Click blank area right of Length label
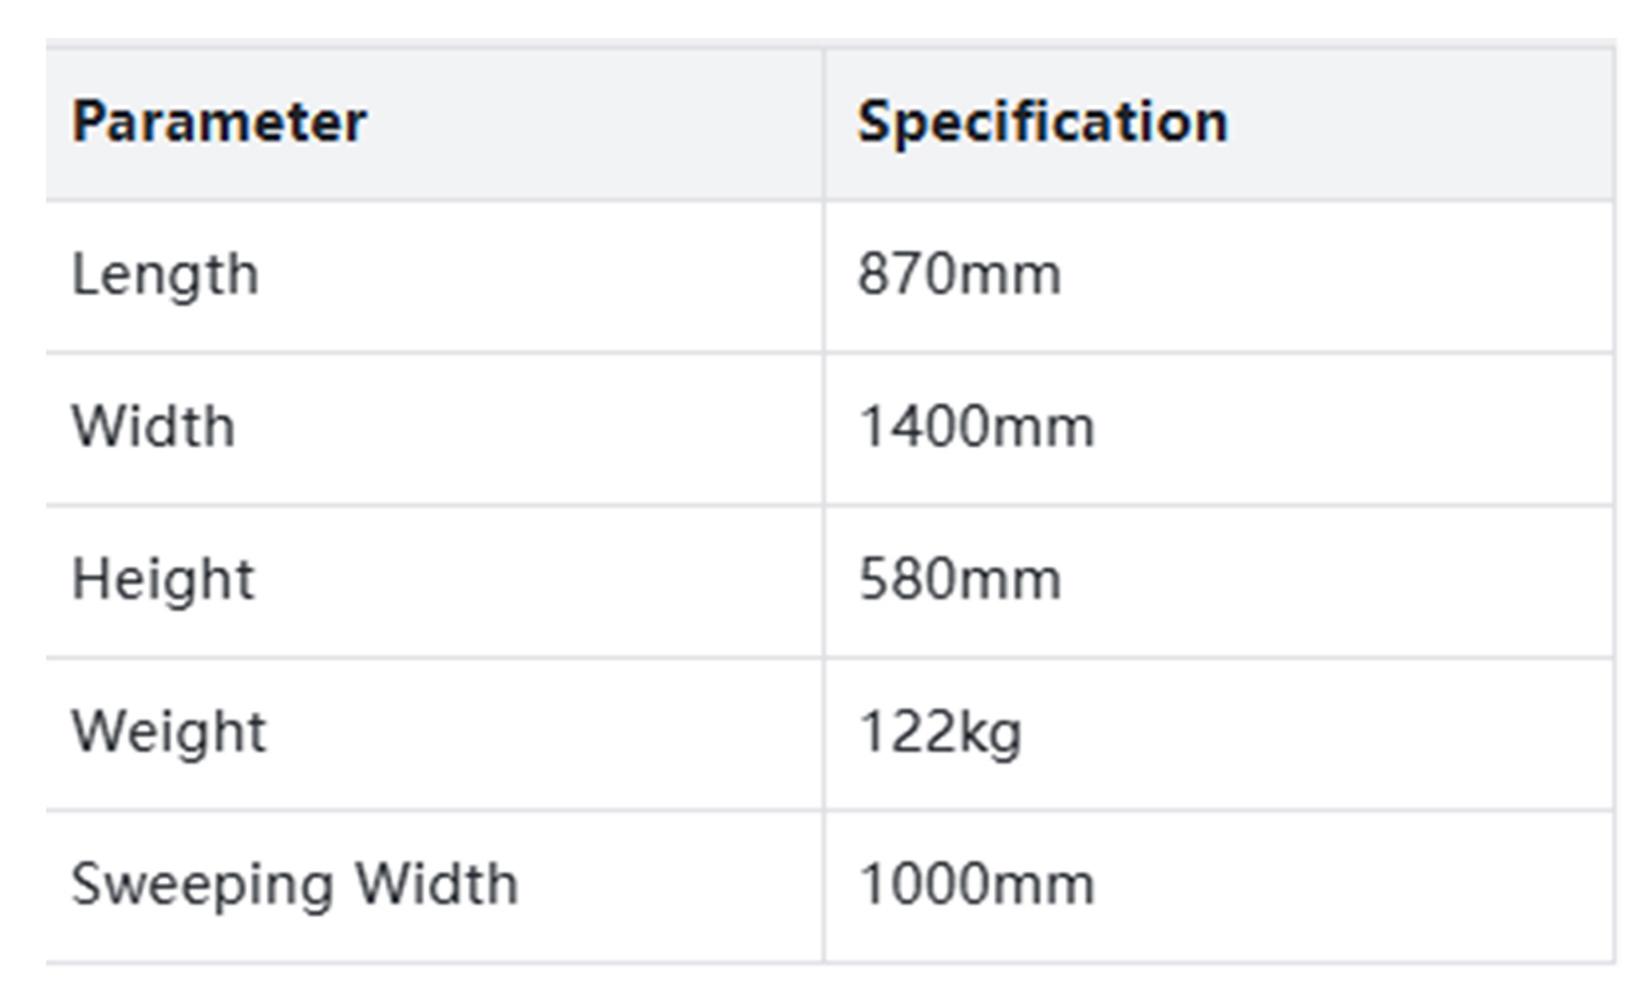This screenshot has height=1000, width=1641. tap(540, 275)
